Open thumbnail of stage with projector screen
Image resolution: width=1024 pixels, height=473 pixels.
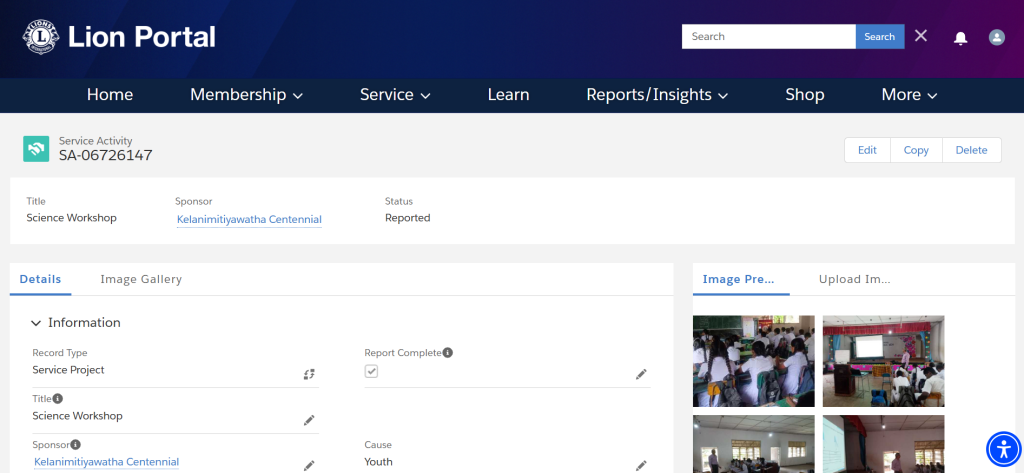(x=883, y=361)
